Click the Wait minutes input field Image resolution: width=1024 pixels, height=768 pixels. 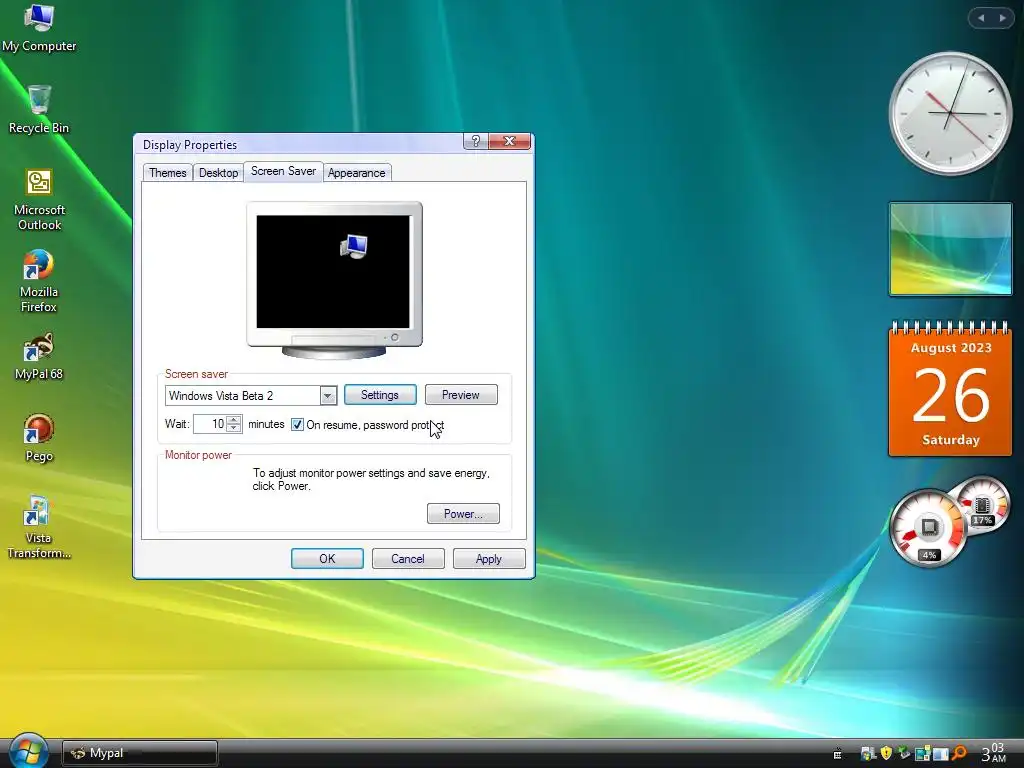pyautogui.click(x=210, y=424)
